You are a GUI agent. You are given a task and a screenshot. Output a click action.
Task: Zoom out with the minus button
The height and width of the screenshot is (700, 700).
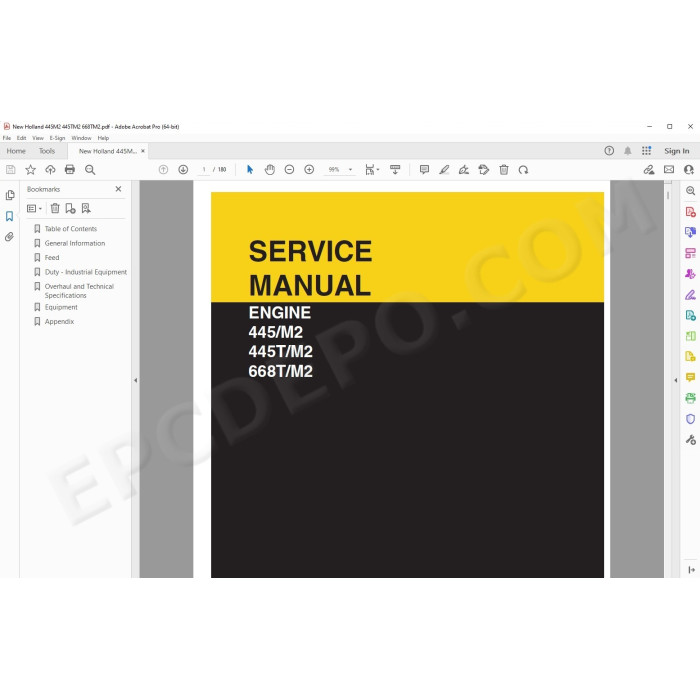pos(289,170)
